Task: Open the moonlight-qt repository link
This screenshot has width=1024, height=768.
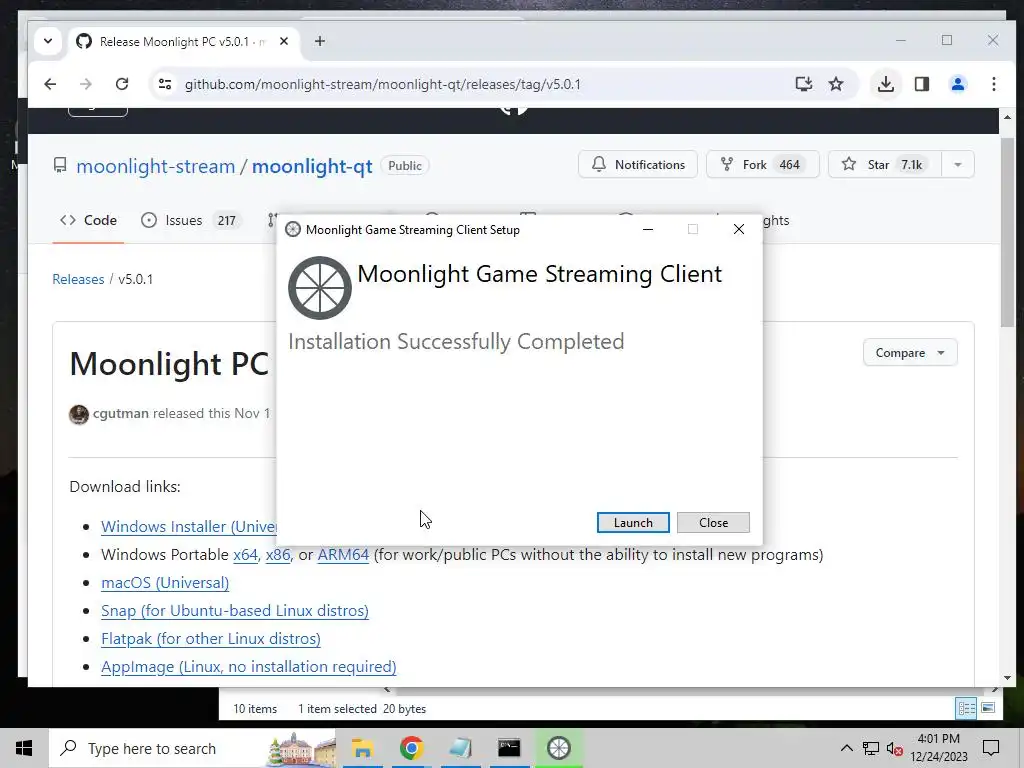Action: click(x=312, y=166)
